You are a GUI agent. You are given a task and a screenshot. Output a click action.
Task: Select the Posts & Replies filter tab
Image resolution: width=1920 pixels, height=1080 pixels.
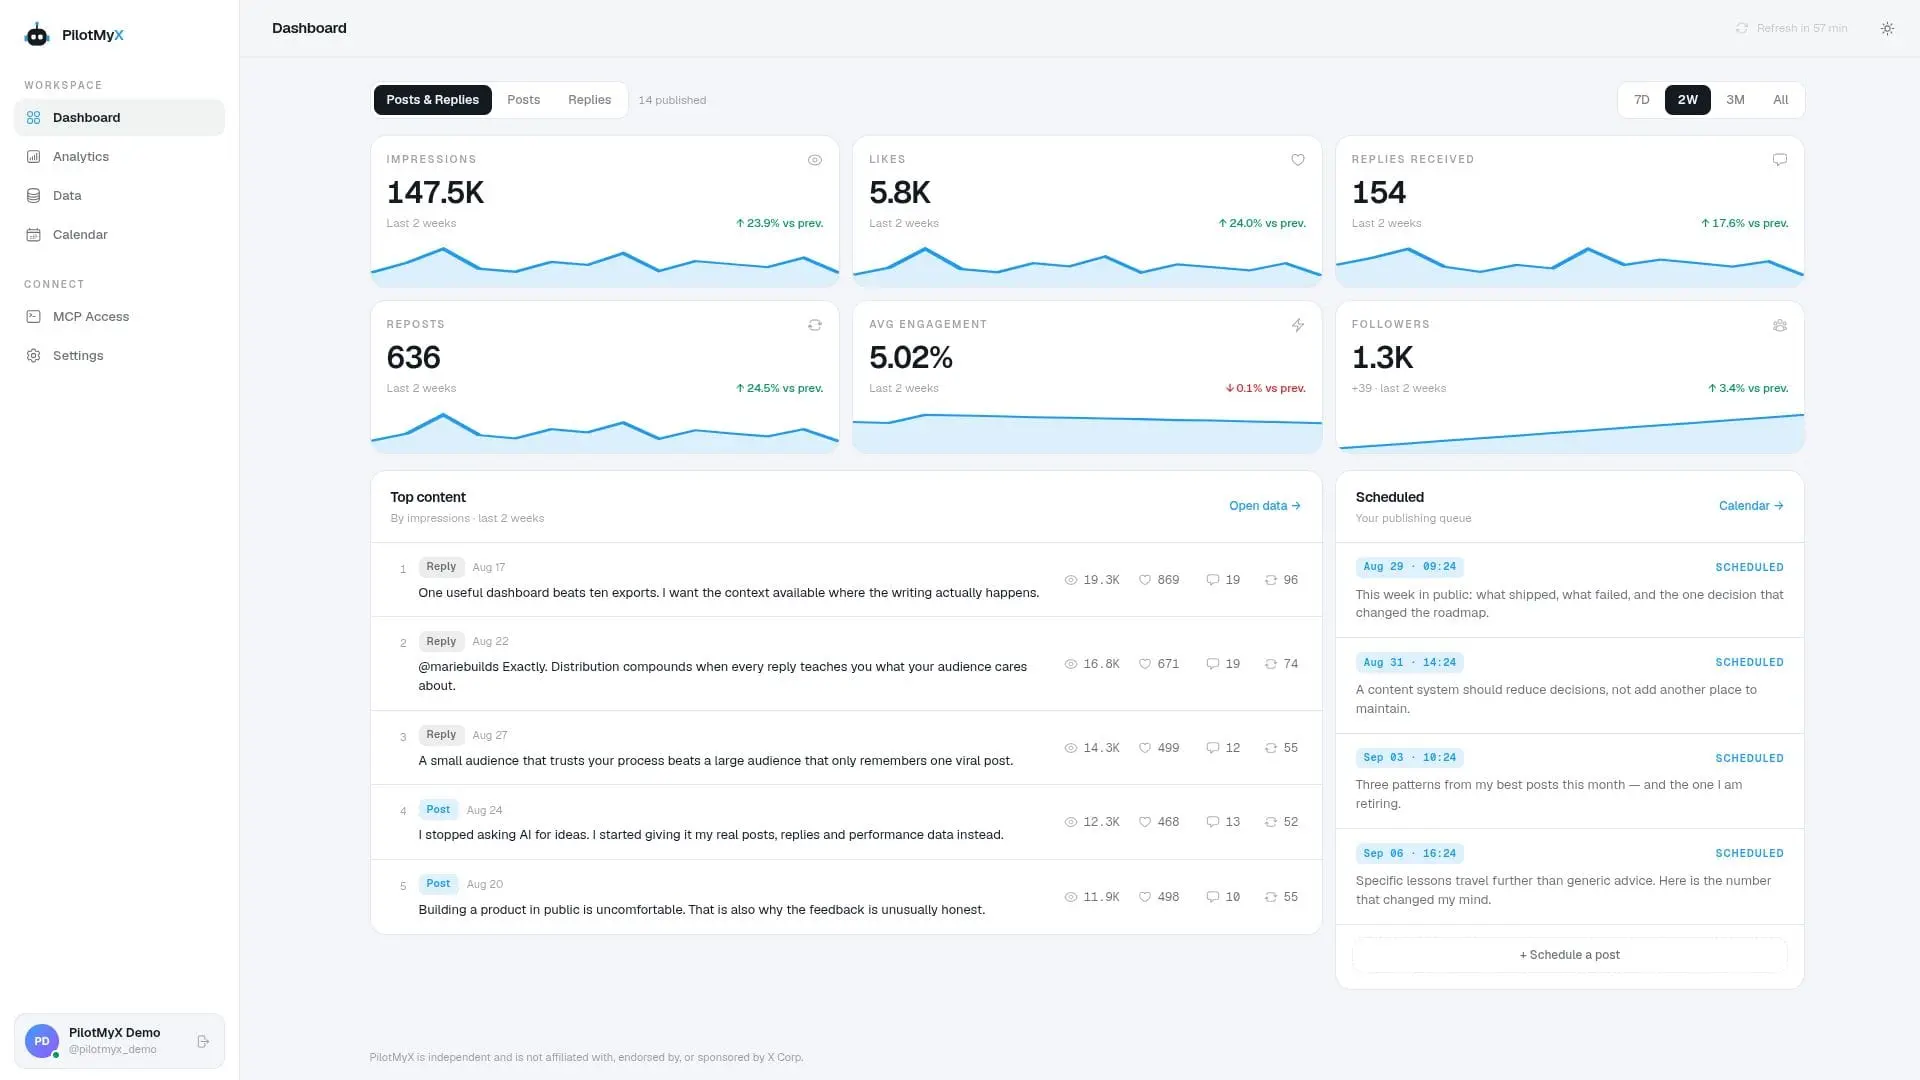pyautogui.click(x=432, y=100)
